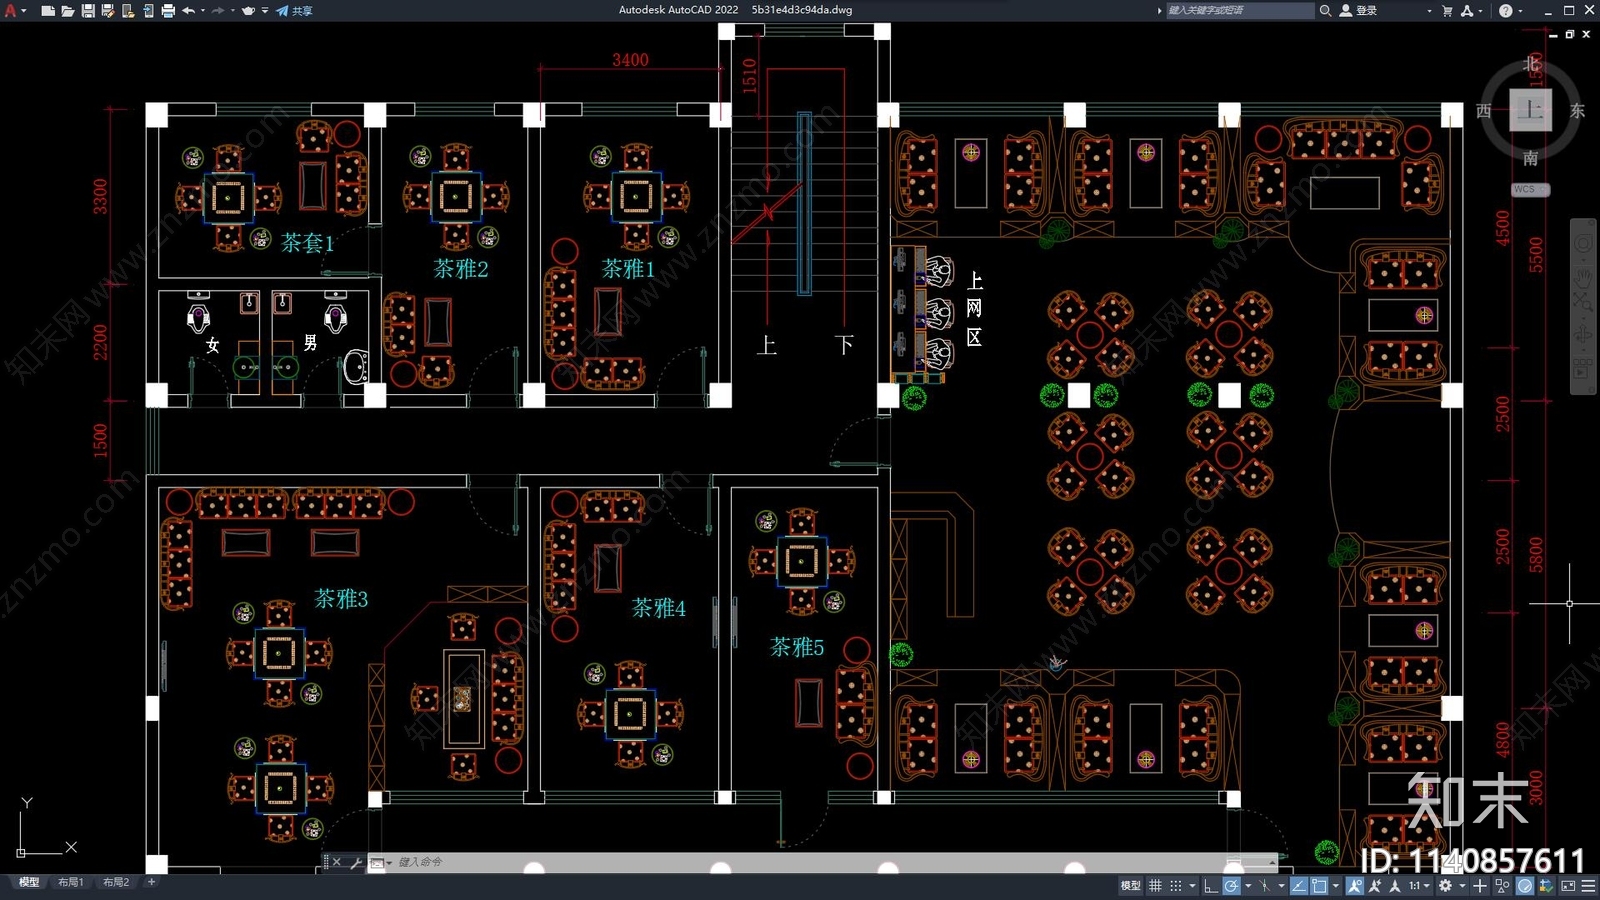Open the workspace switching gear icon

1445,886
